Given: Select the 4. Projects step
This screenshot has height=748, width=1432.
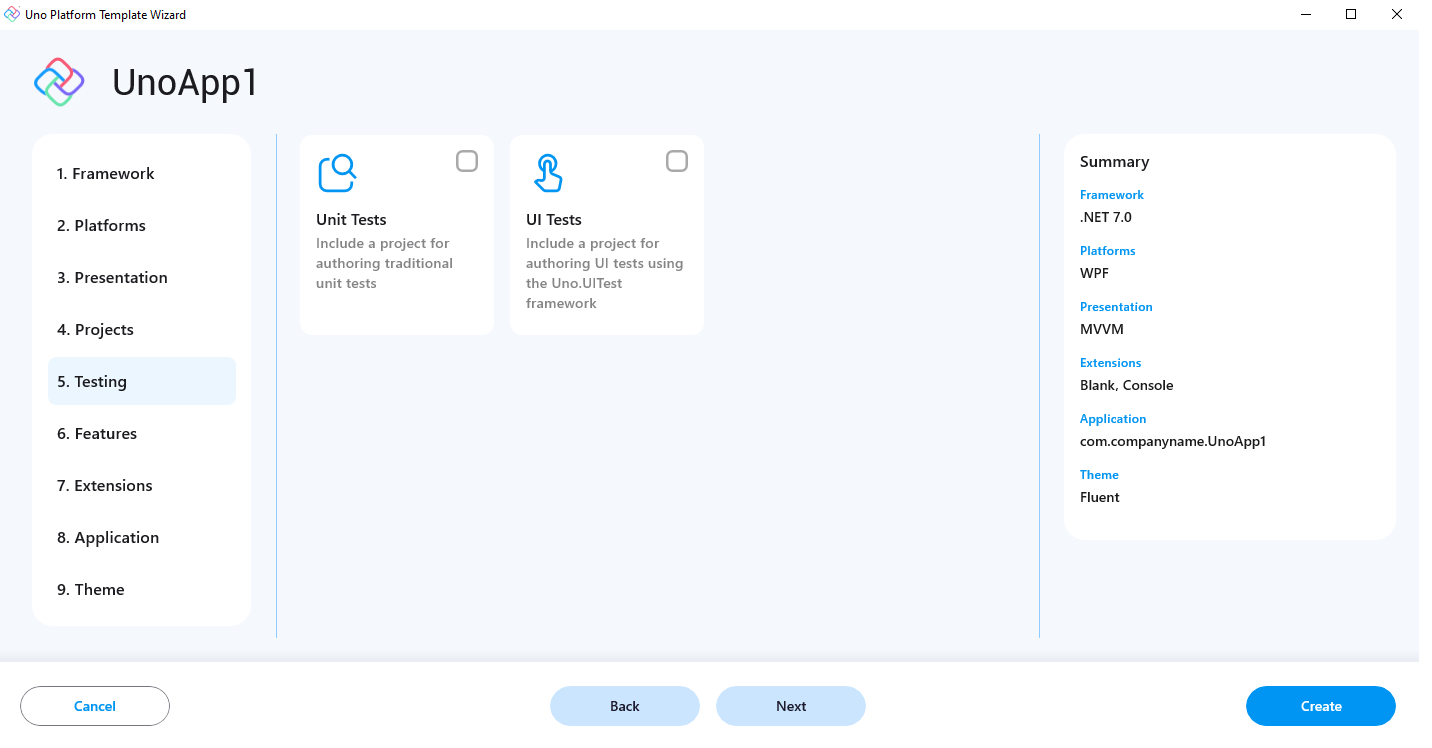Looking at the screenshot, I should point(142,329).
